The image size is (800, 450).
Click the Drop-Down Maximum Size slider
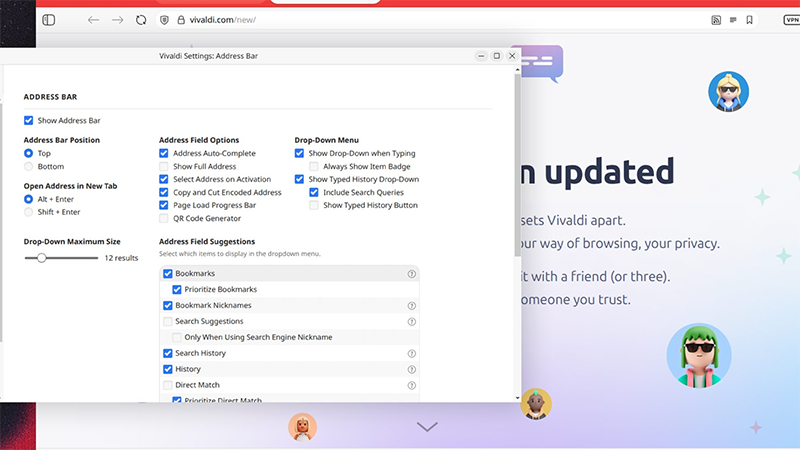(62, 257)
